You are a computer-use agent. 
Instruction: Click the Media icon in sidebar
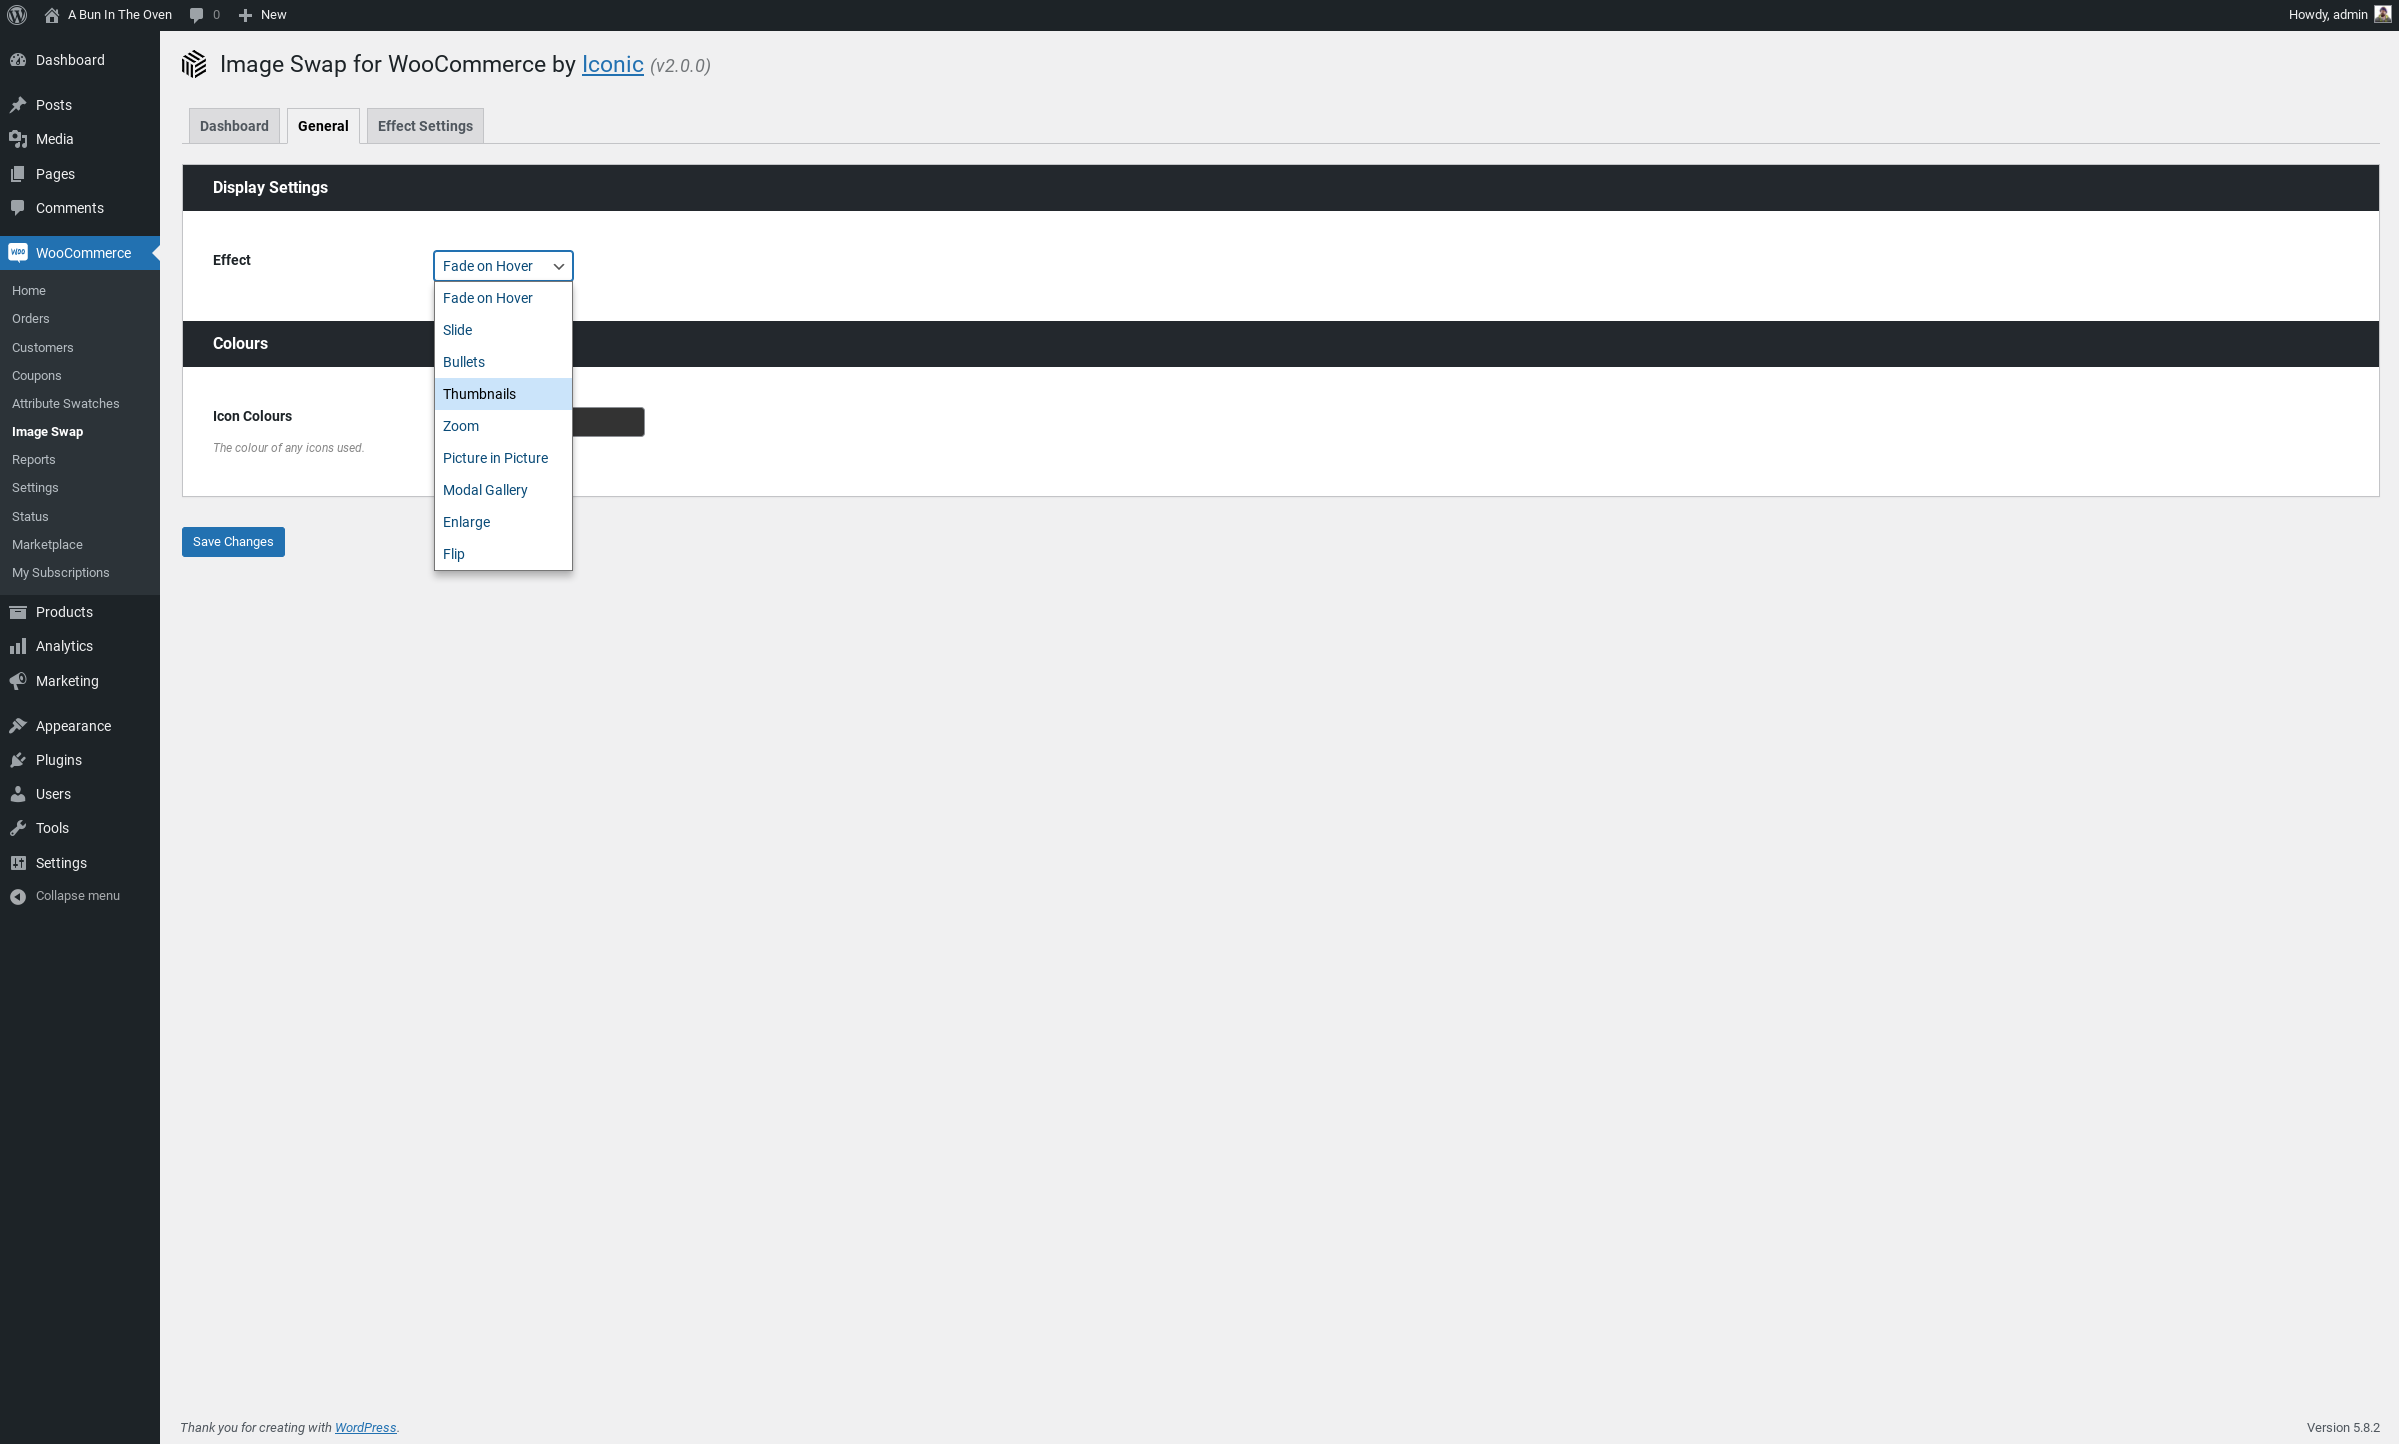coord(18,139)
